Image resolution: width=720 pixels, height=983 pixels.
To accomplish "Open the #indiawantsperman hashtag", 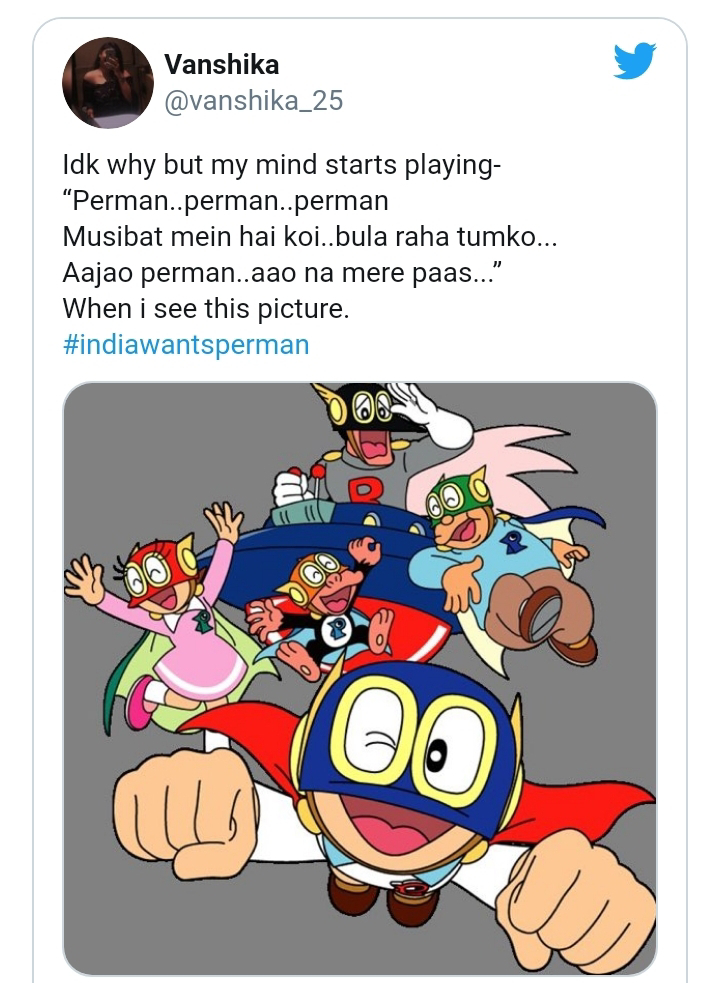I will point(186,344).
